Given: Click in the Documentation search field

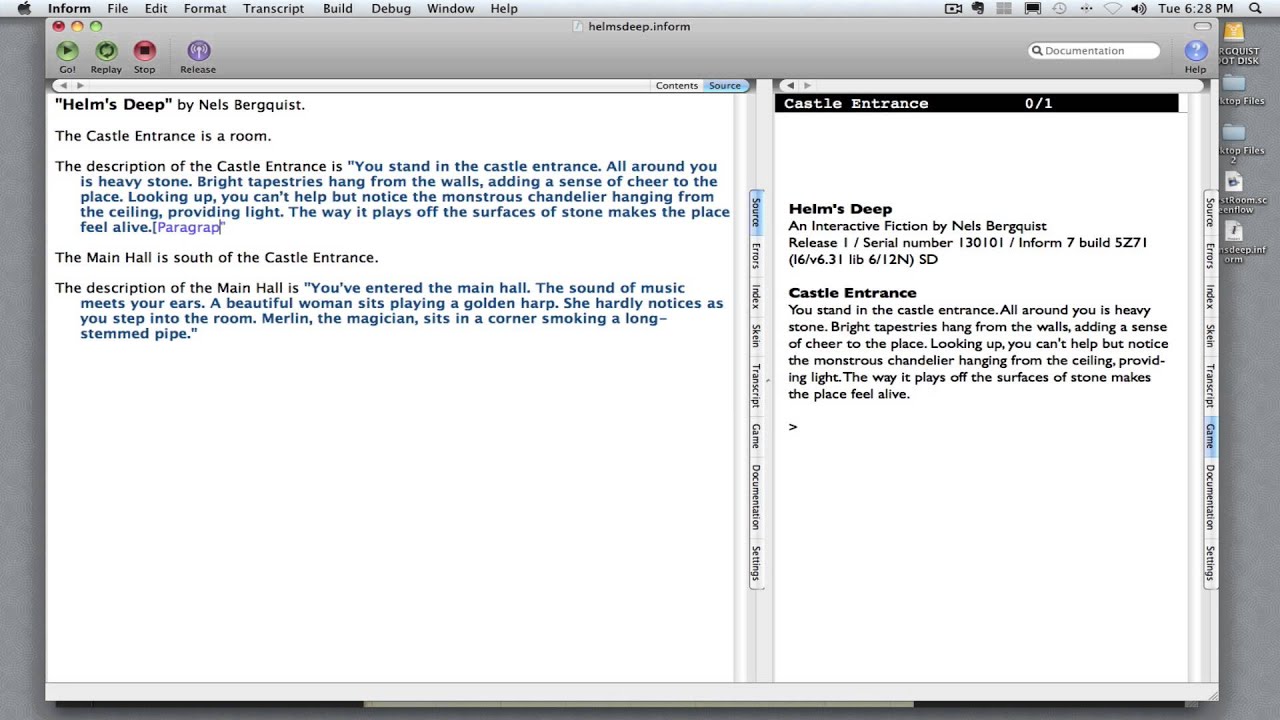Looking at the screenshot, I should 1094,51.
